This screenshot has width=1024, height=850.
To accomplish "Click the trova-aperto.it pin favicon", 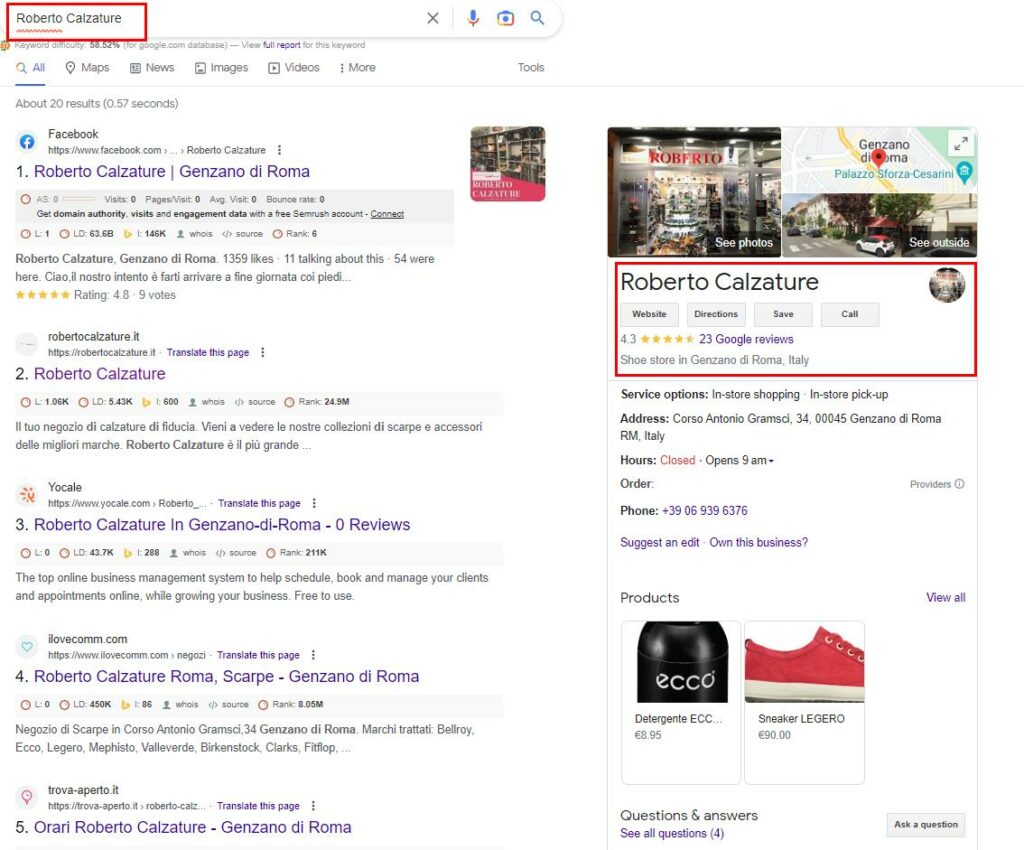I will click(x=27, y=797).
